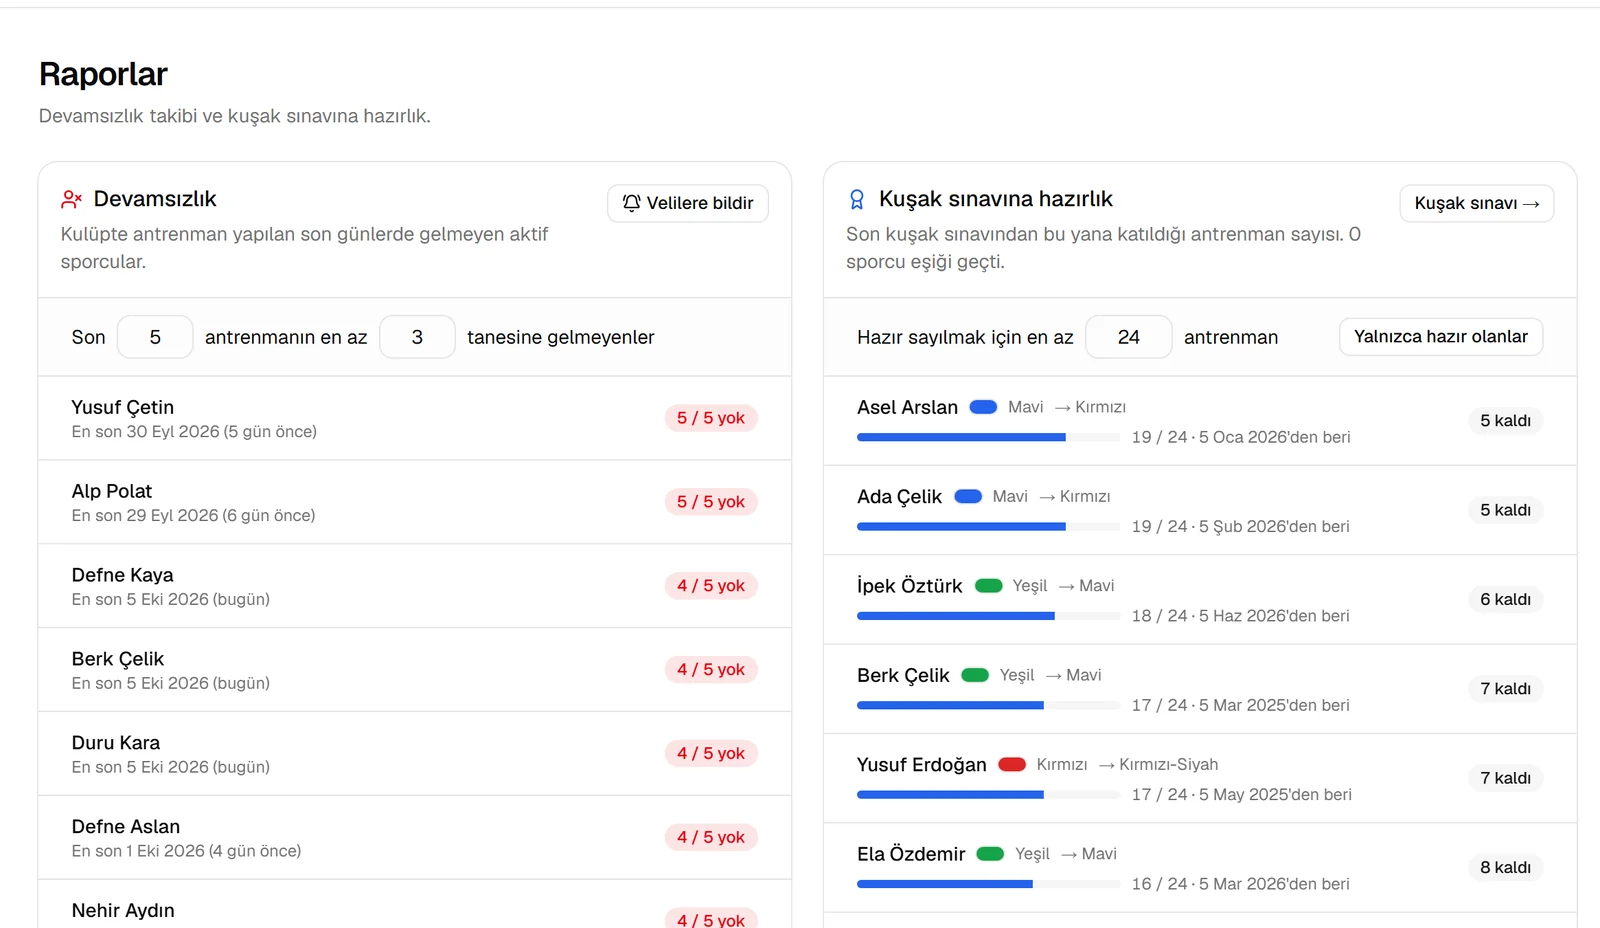
Task: Open Berk Çelik's belt readiness row
Action: point(1200,689)
